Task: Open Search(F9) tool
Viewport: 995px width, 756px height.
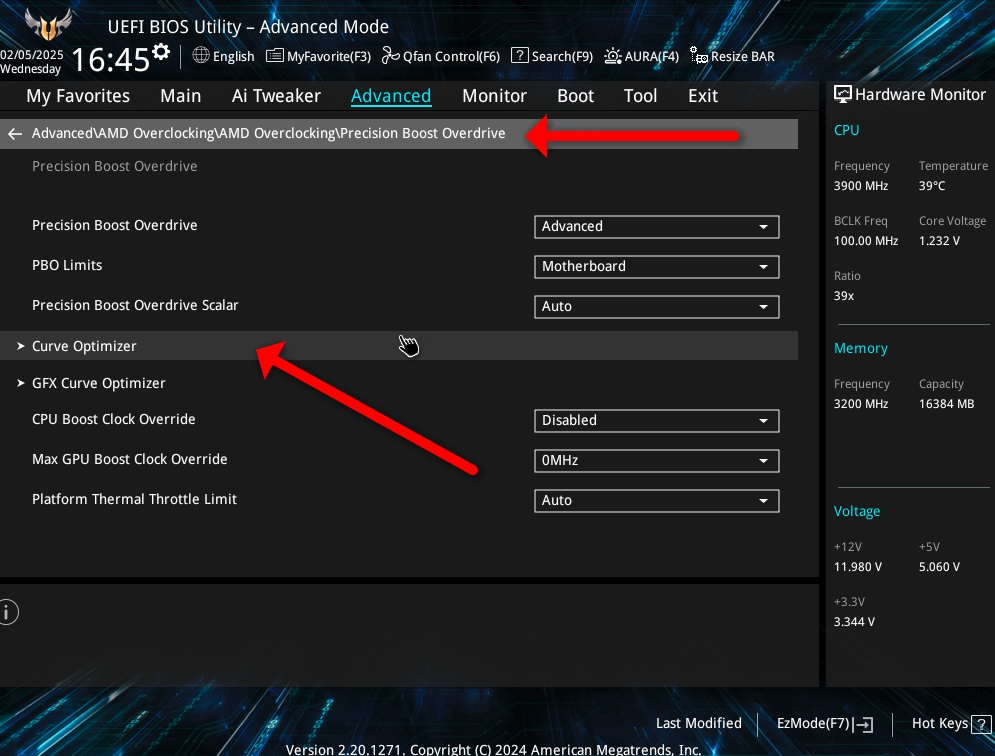Action: [x=552, y=56]
